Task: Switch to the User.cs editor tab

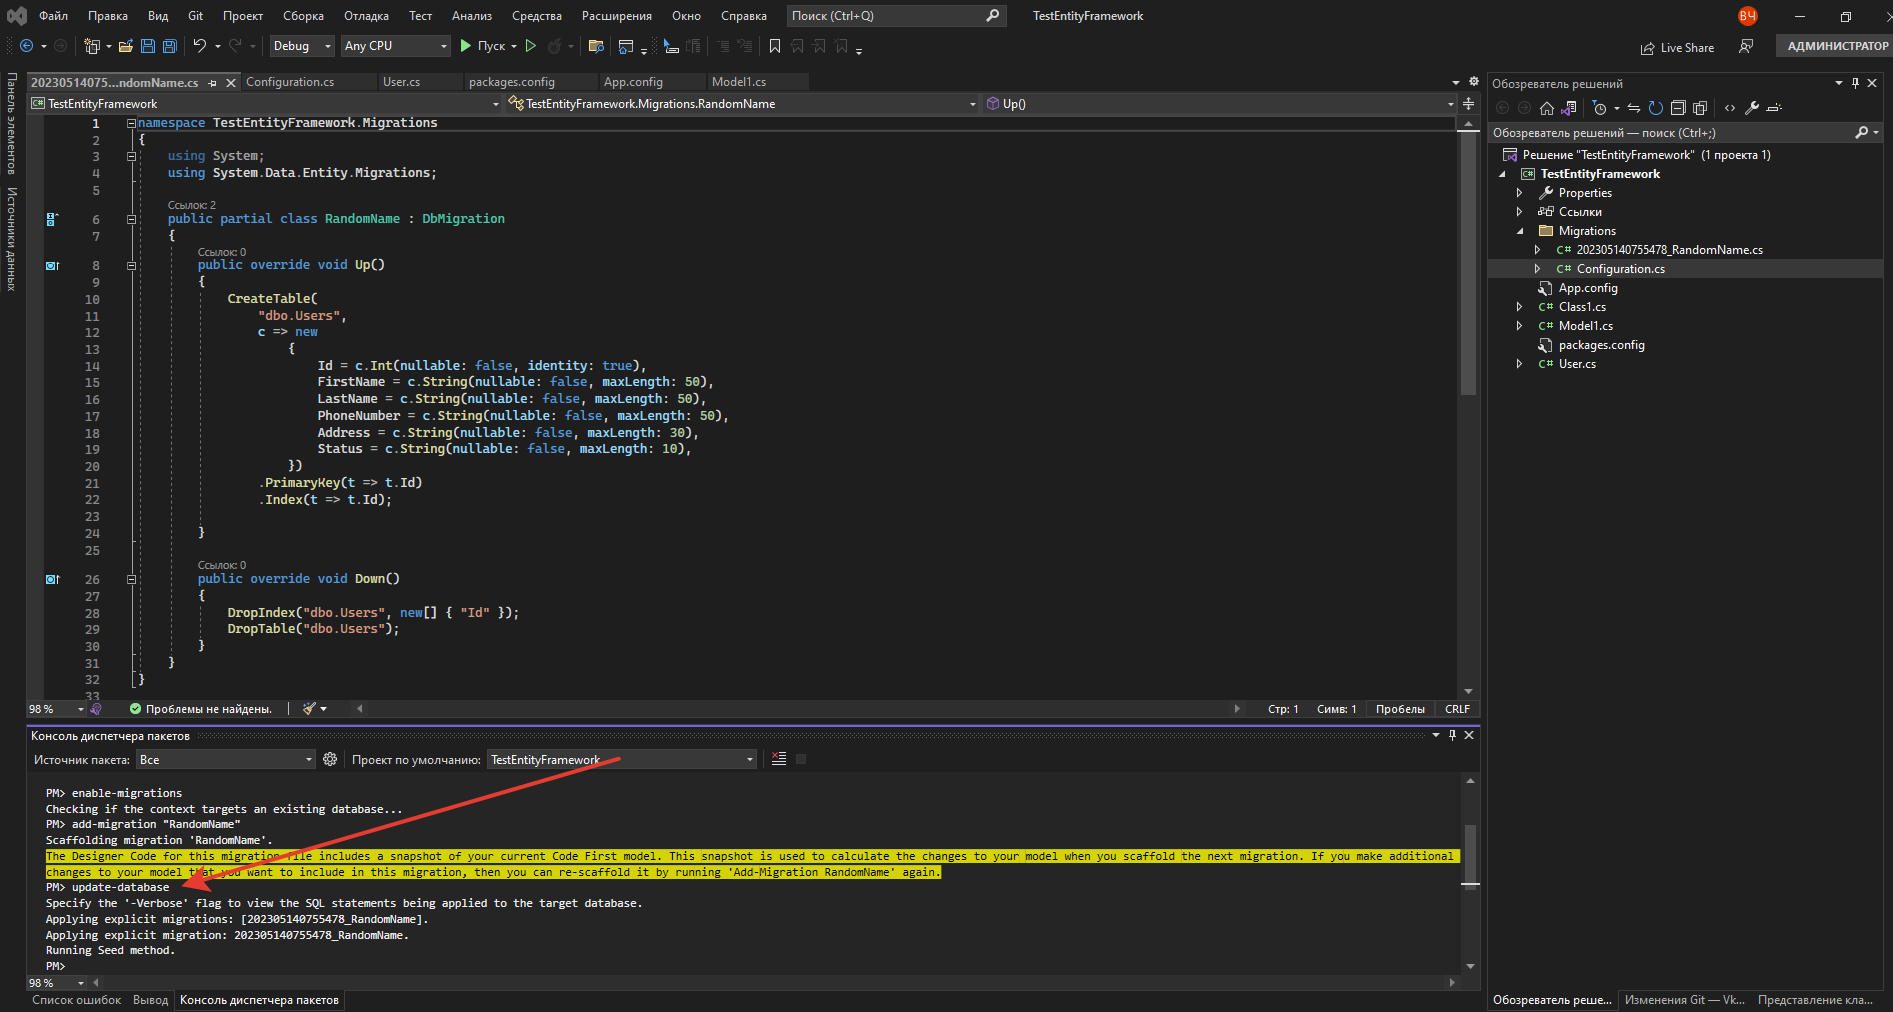Action: point(401,82)
